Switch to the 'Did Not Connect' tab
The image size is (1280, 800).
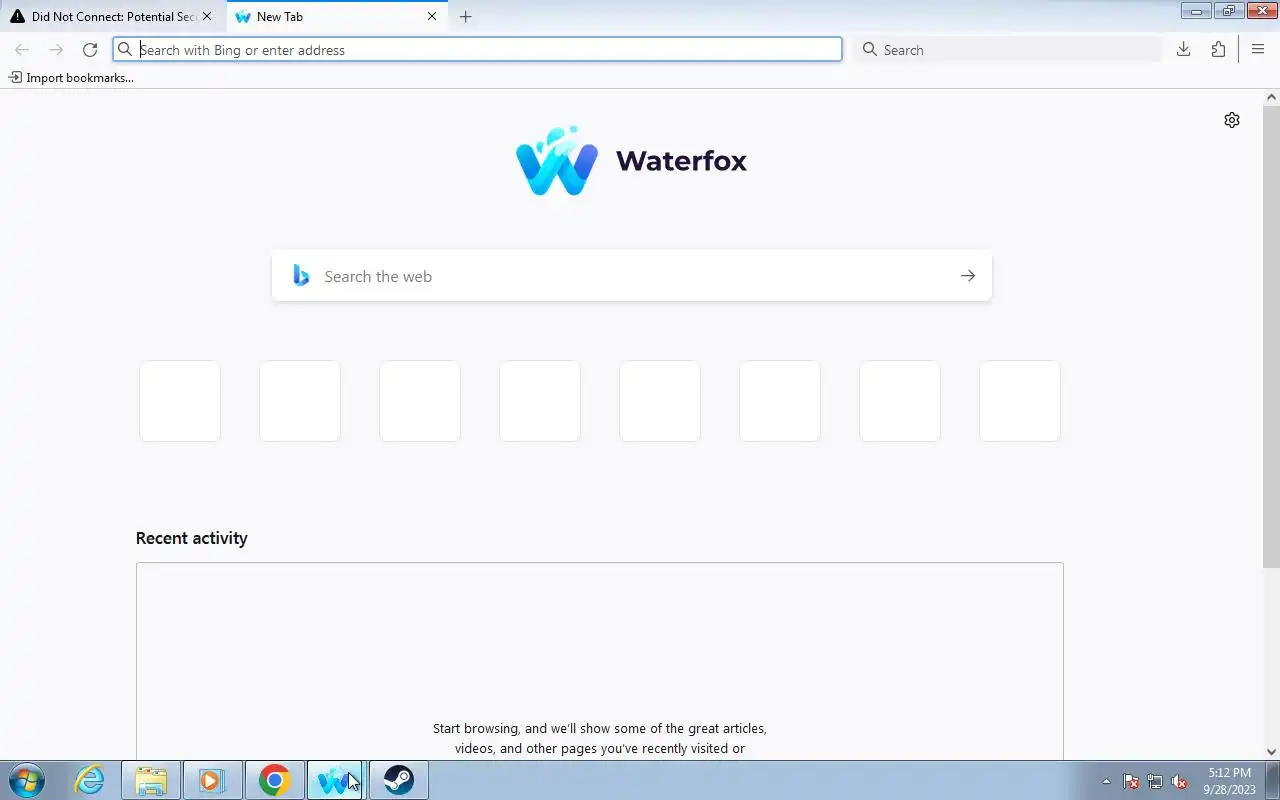click(x=110, y=17)
